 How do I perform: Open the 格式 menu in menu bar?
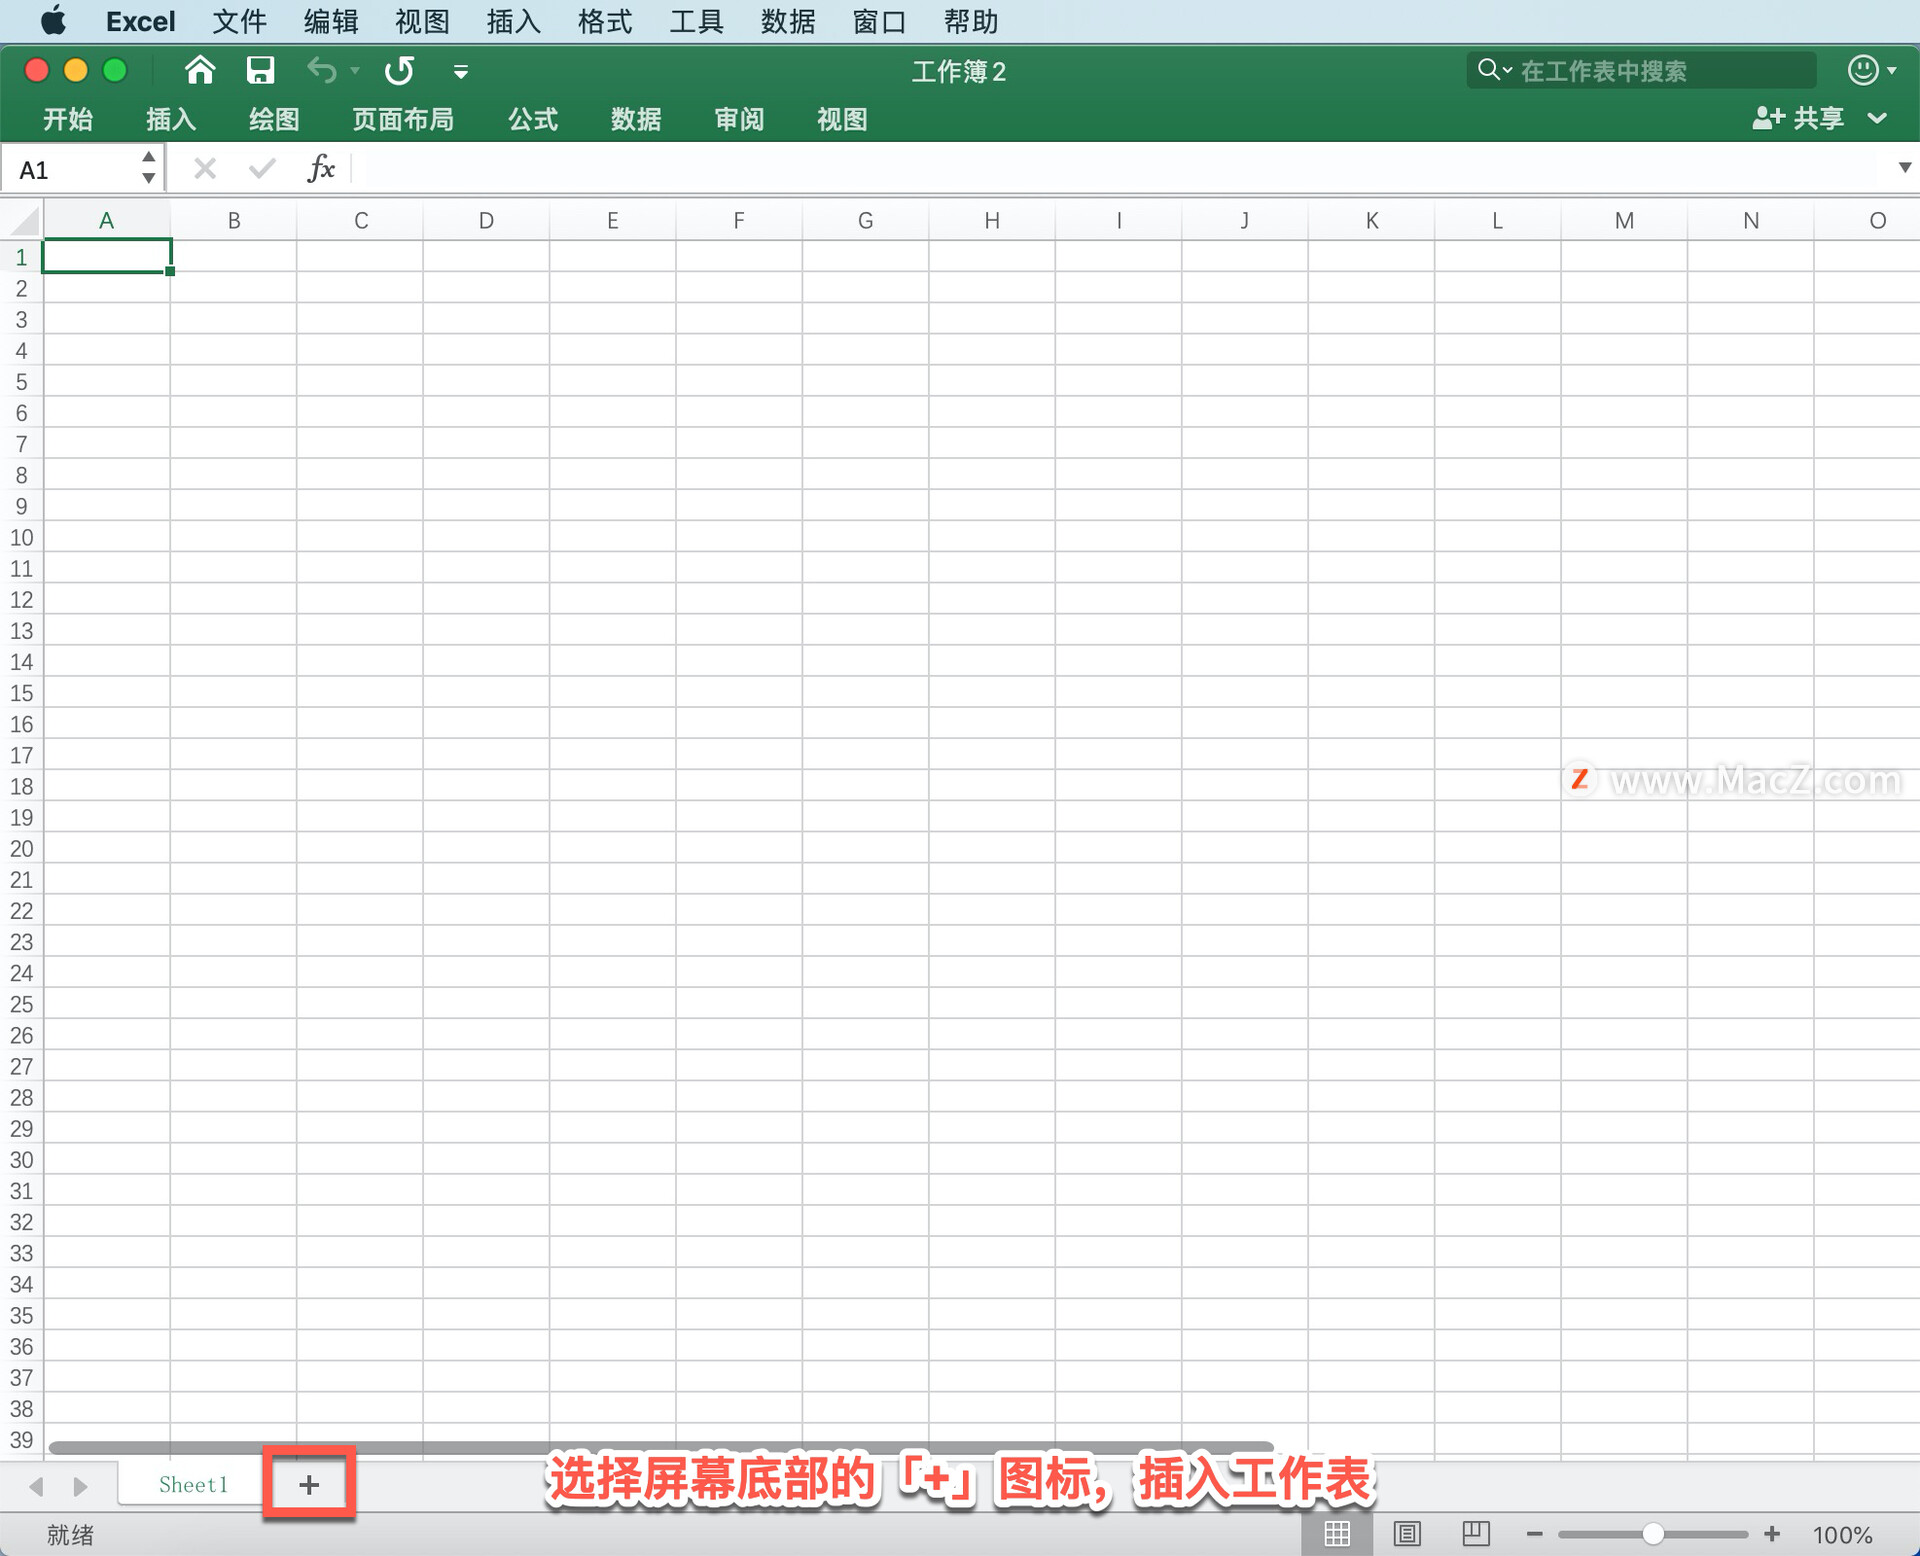pos(604,21)
